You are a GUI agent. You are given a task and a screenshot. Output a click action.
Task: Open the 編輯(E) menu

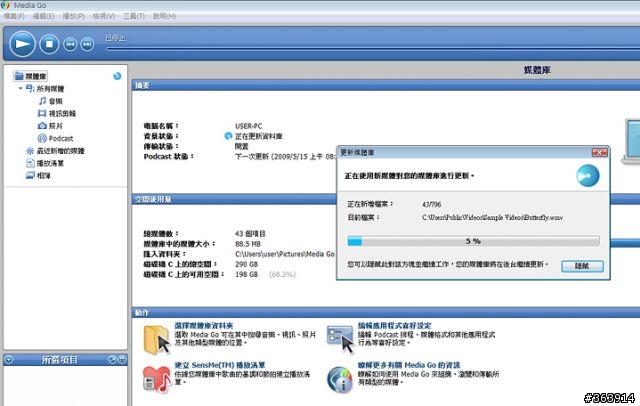click(x=44, y=16)
